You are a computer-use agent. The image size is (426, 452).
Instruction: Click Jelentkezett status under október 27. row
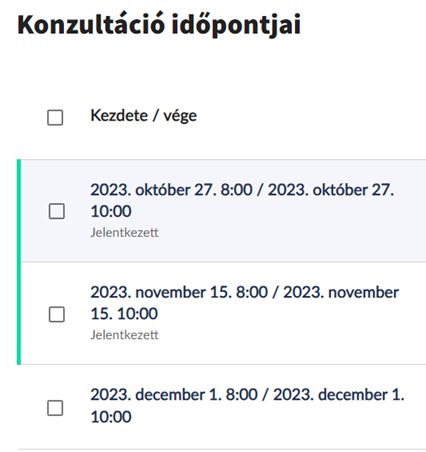124,232
